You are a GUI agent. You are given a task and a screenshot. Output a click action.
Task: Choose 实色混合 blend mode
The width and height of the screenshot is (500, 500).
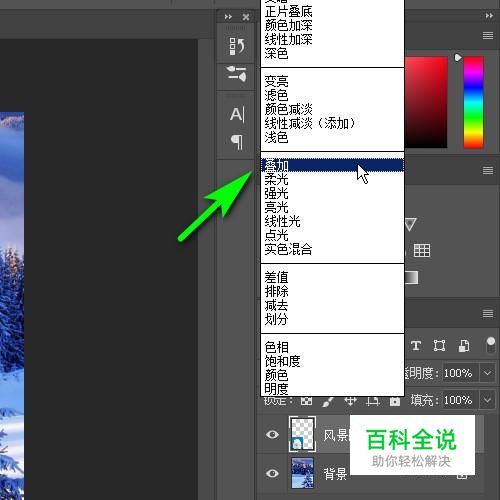pyautogui.click(x=332, y=249)
